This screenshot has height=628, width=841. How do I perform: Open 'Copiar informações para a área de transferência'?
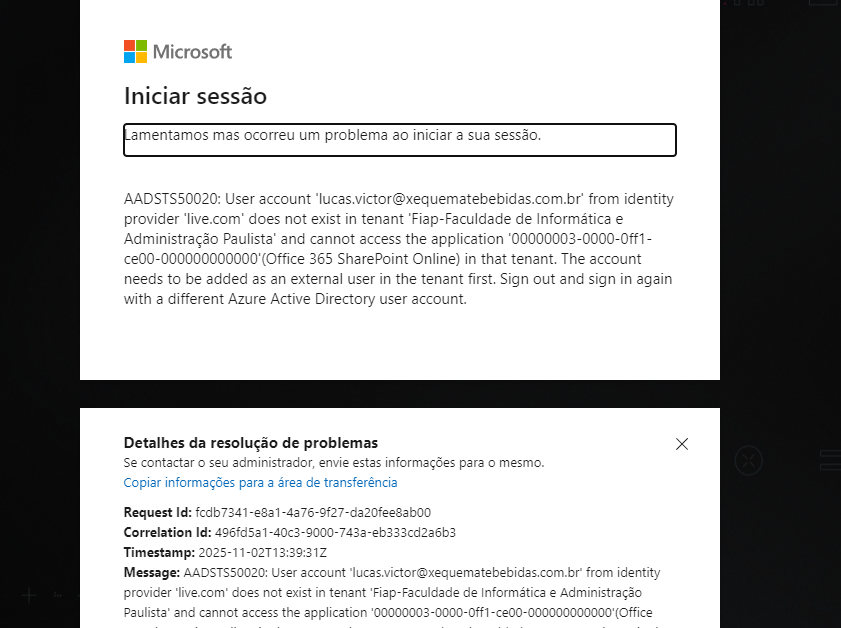(261, 482)
